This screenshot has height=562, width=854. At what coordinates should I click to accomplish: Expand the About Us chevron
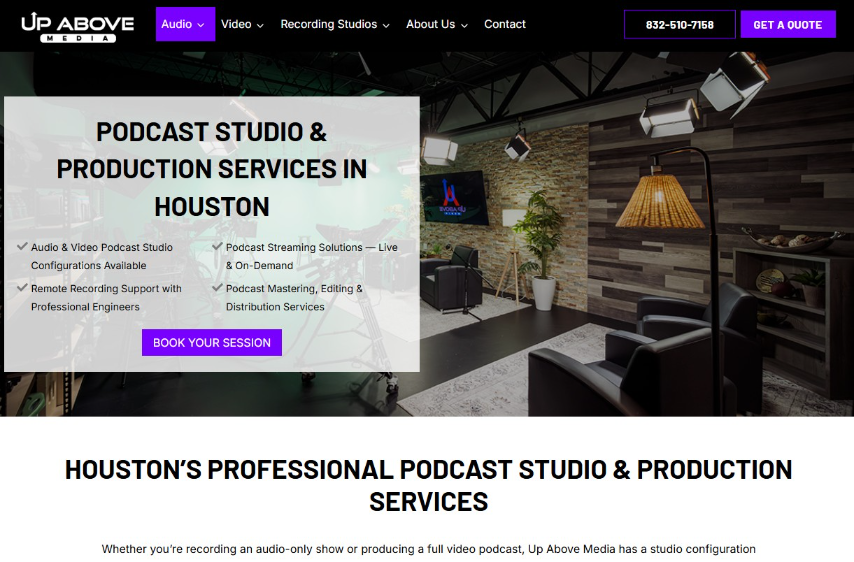465,25
